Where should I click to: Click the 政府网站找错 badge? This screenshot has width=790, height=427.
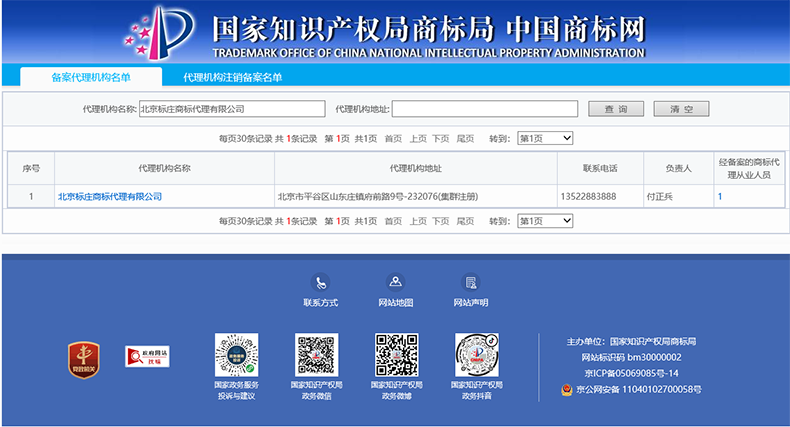(147, 356)
